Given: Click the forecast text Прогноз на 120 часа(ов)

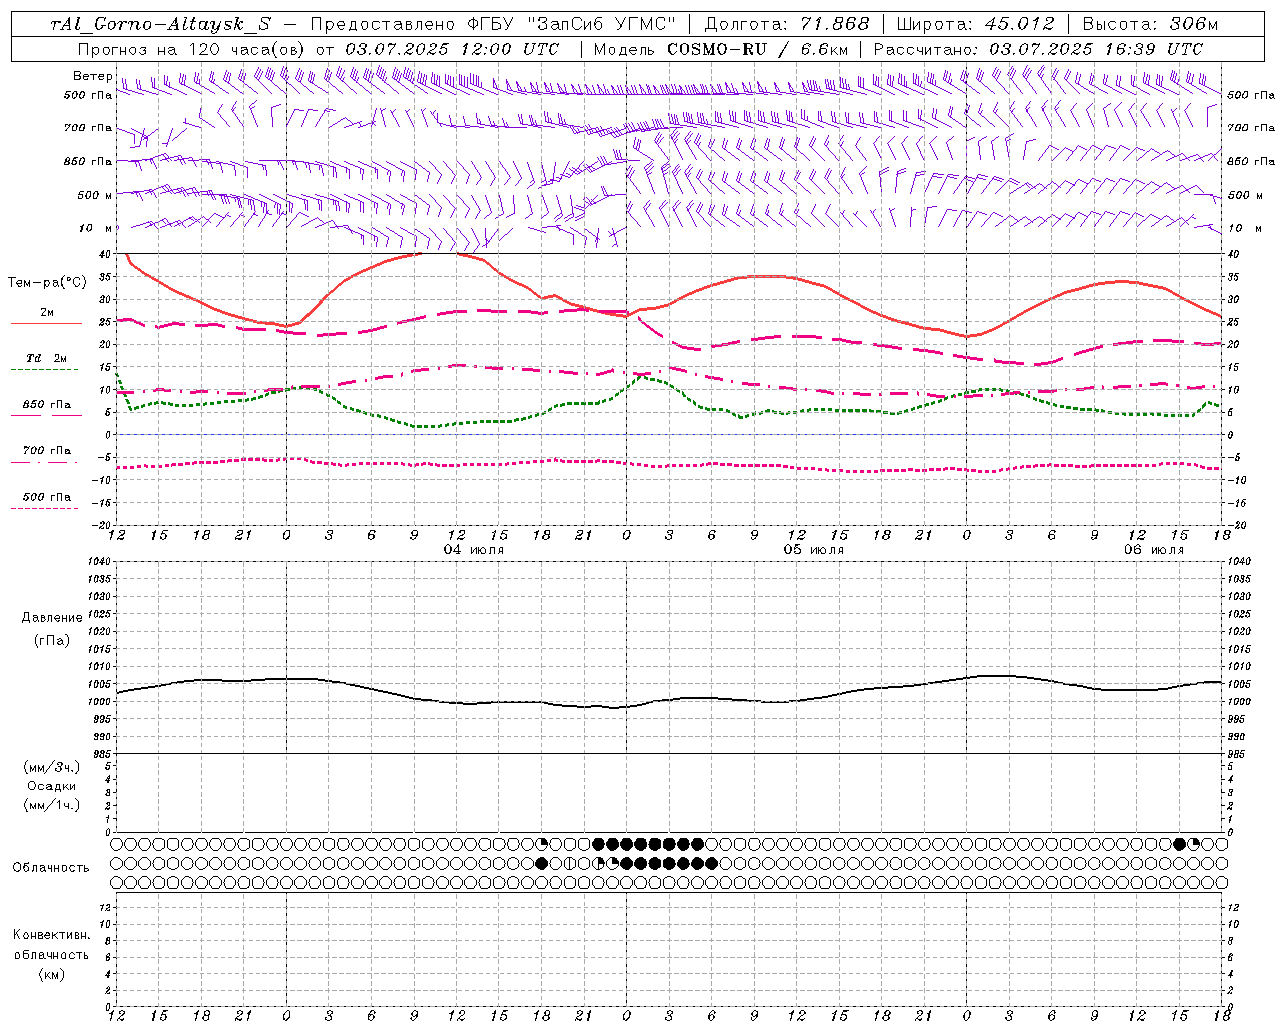Looking at the screenshot, I should point(192,49).
